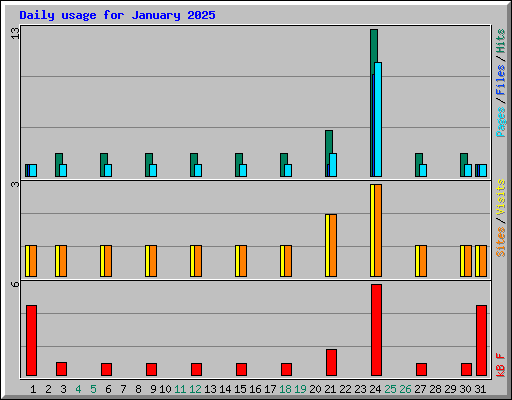Click green weekend day label "25"

coord(390,389)
